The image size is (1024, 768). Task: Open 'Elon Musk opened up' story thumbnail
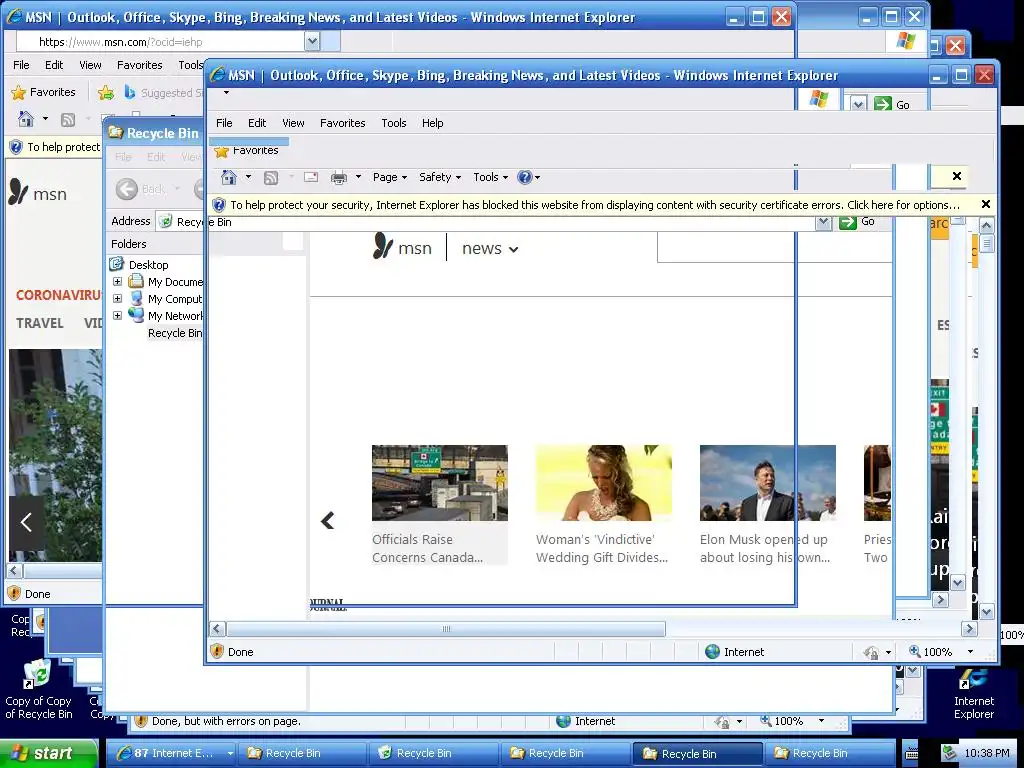pyautogui.click(x=767, y=483)
